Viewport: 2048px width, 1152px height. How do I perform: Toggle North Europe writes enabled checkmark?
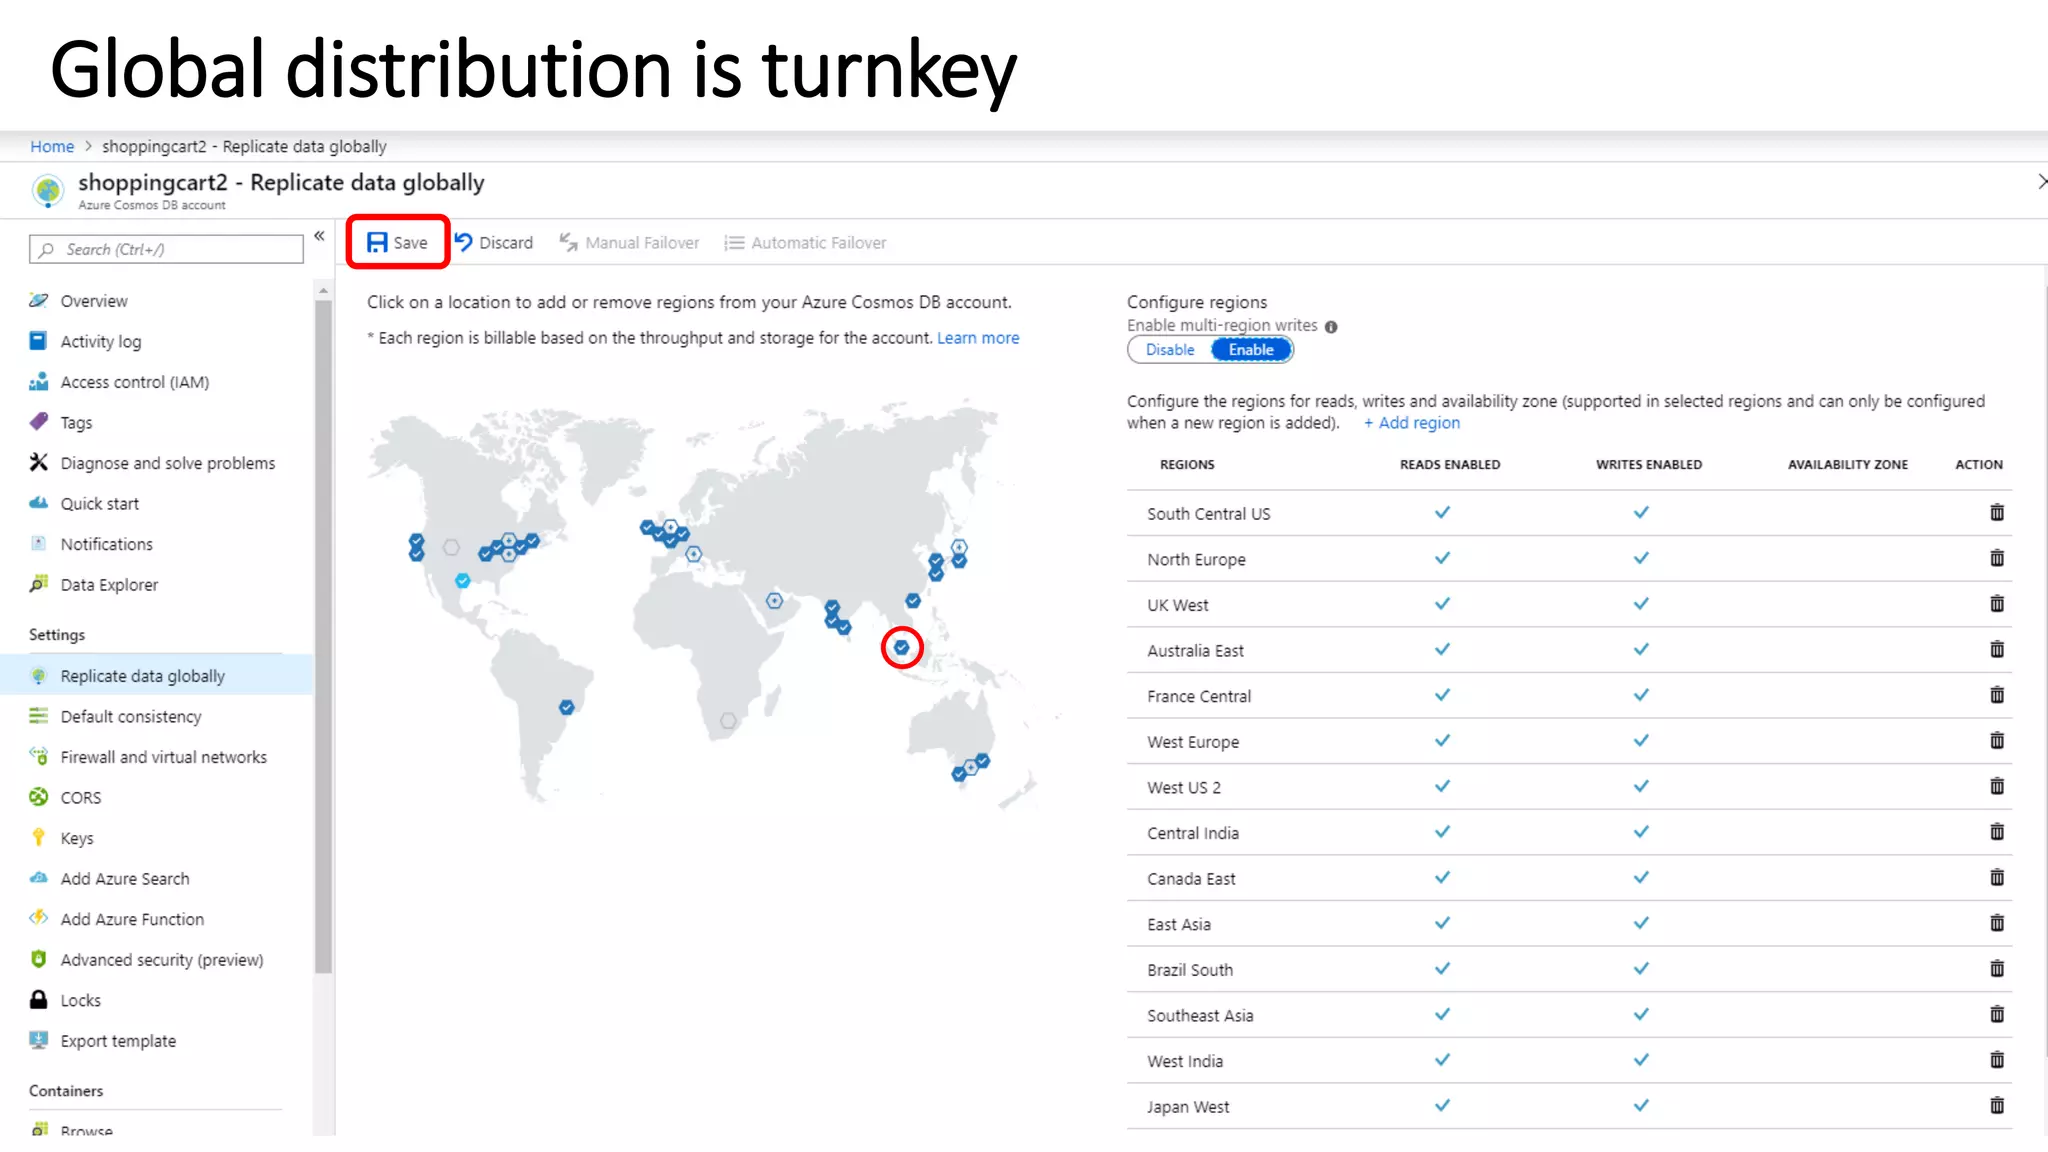point(1641,558)
